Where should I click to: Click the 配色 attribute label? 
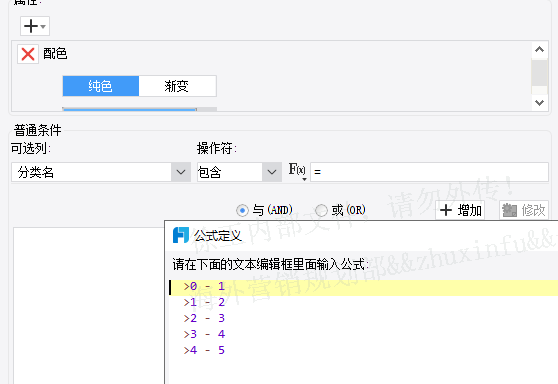[55, 54]
